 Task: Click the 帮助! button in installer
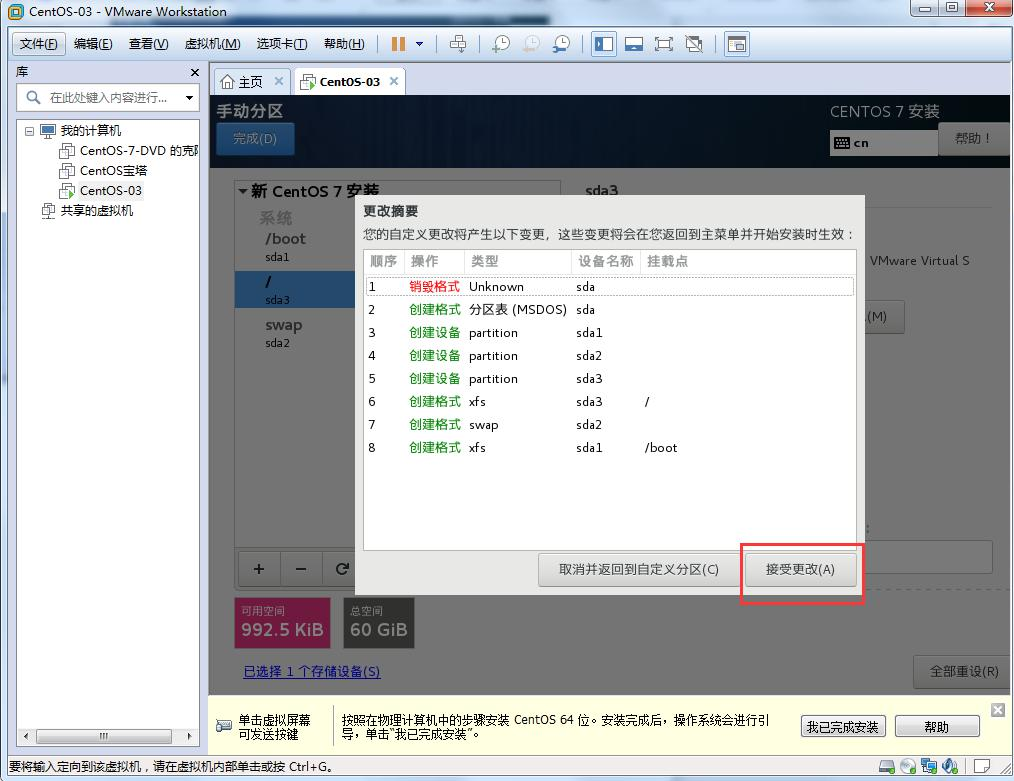(973, 138)
